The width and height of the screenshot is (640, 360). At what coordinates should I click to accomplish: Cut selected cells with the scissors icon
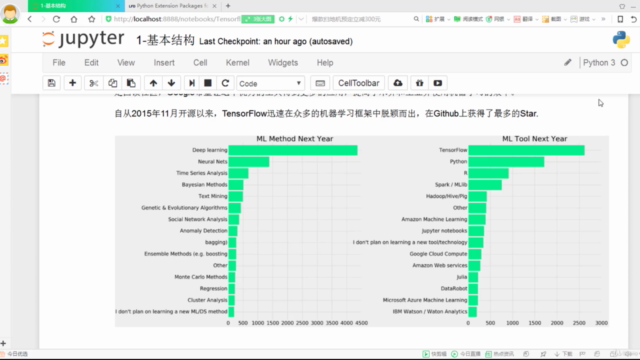click(x=93, y=83)
